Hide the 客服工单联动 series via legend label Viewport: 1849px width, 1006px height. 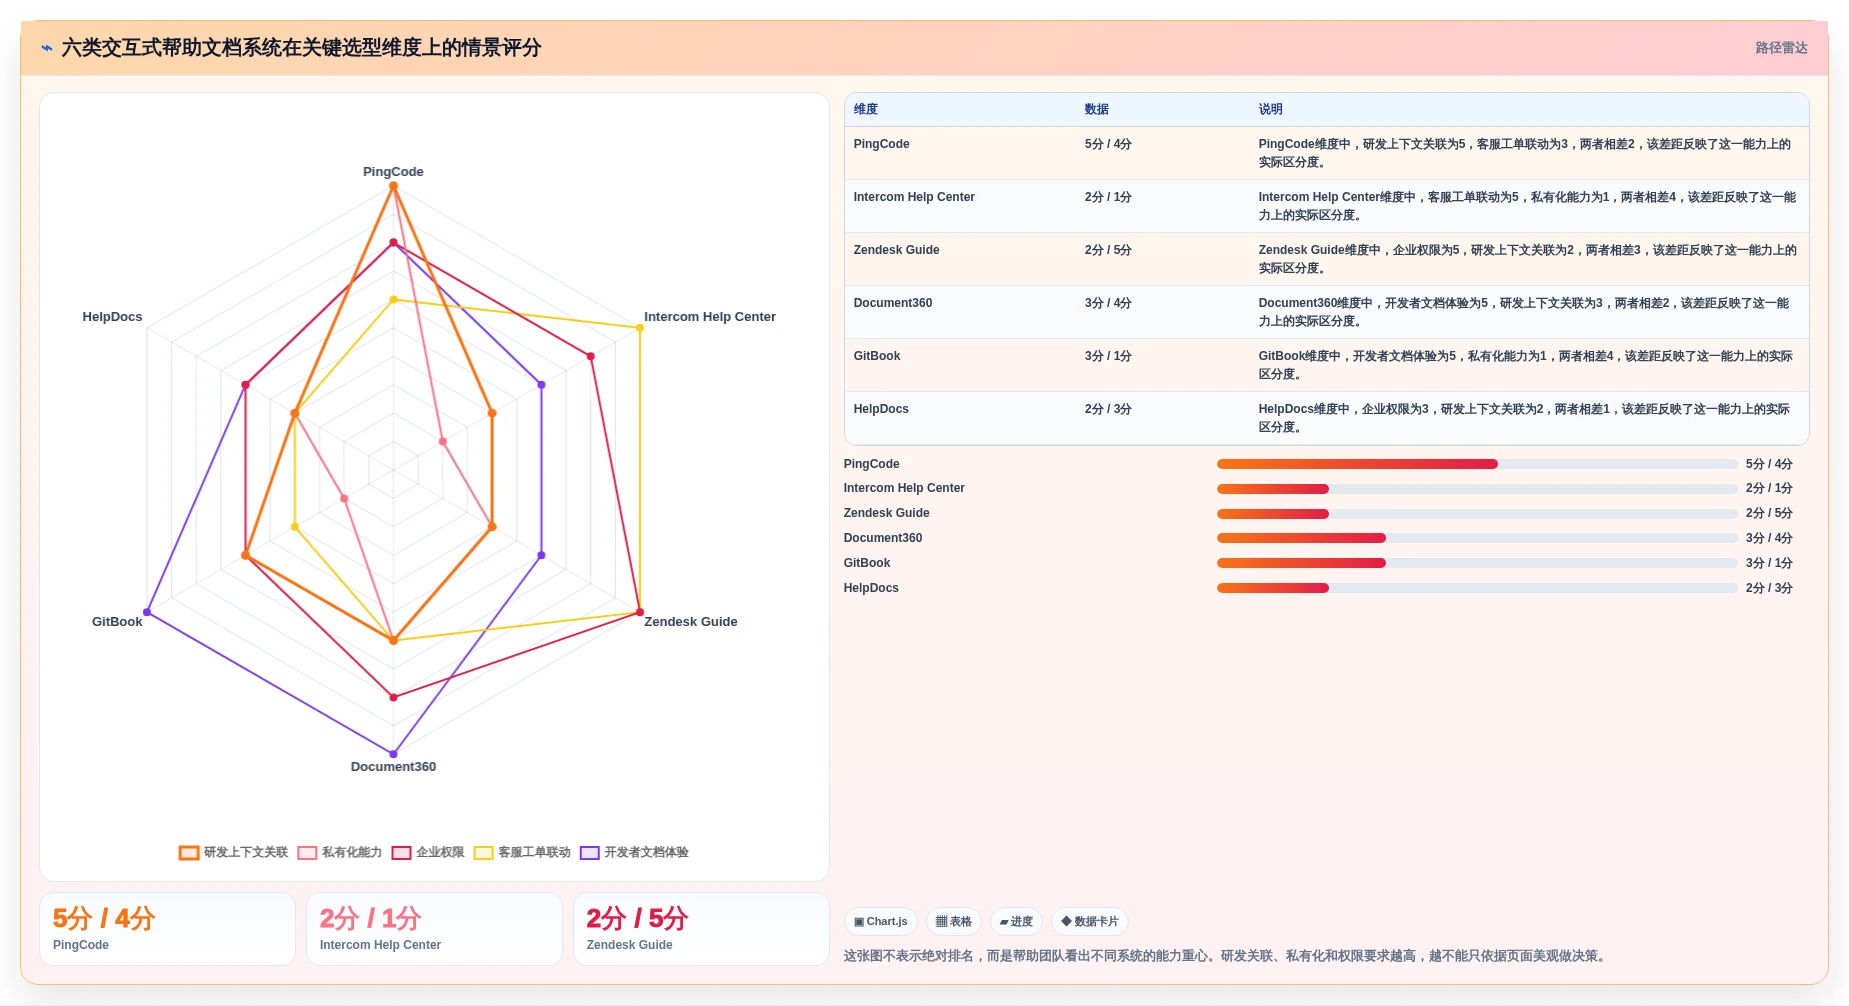point(534,853)
